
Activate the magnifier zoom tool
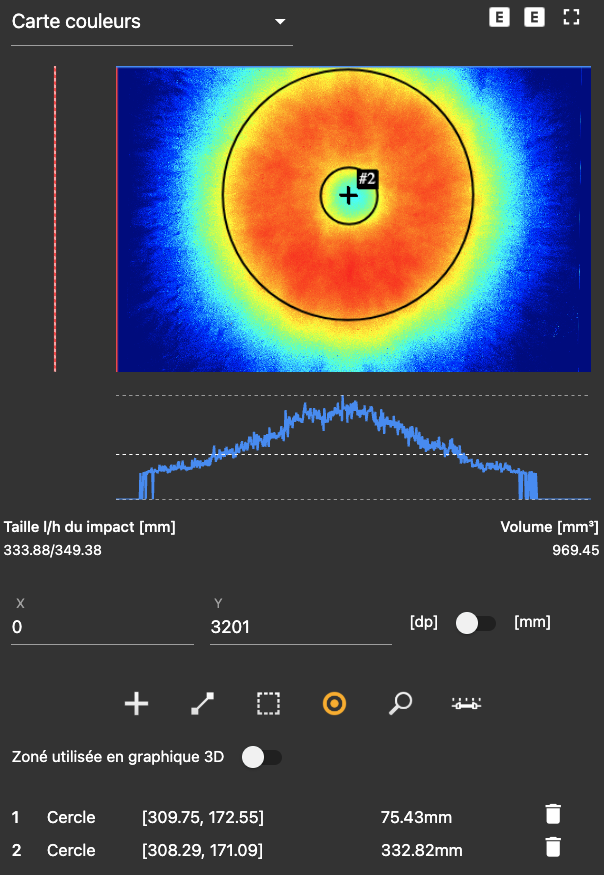click(x=400, y=704)
